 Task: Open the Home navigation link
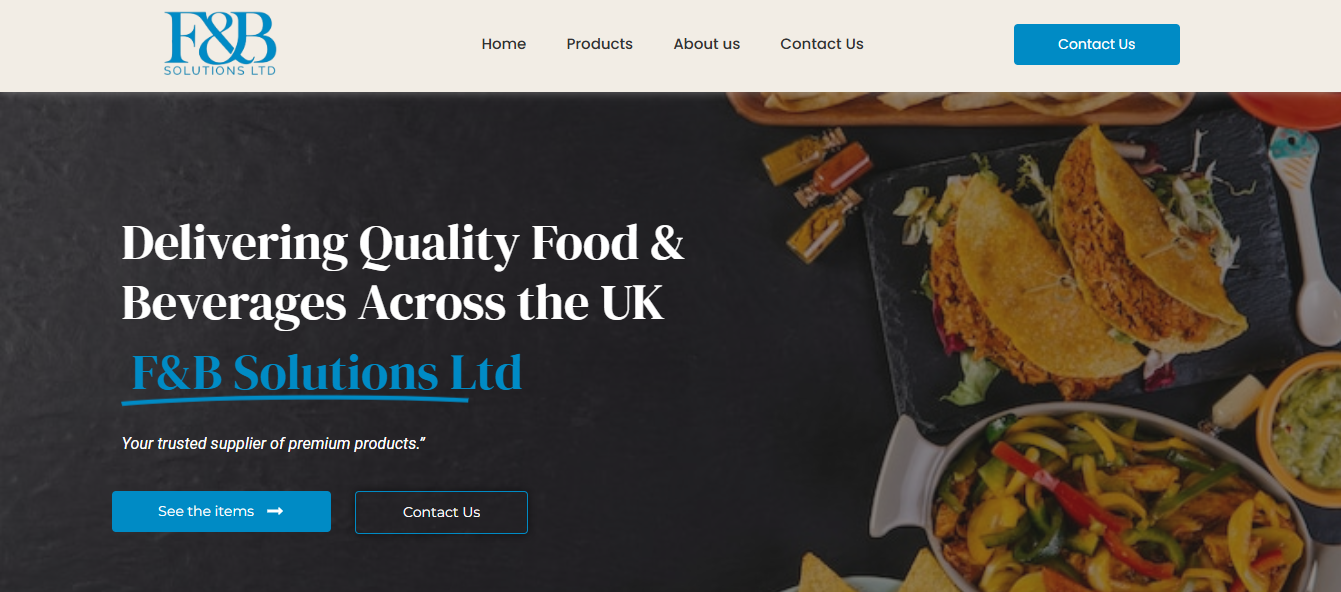pos(504,44)
